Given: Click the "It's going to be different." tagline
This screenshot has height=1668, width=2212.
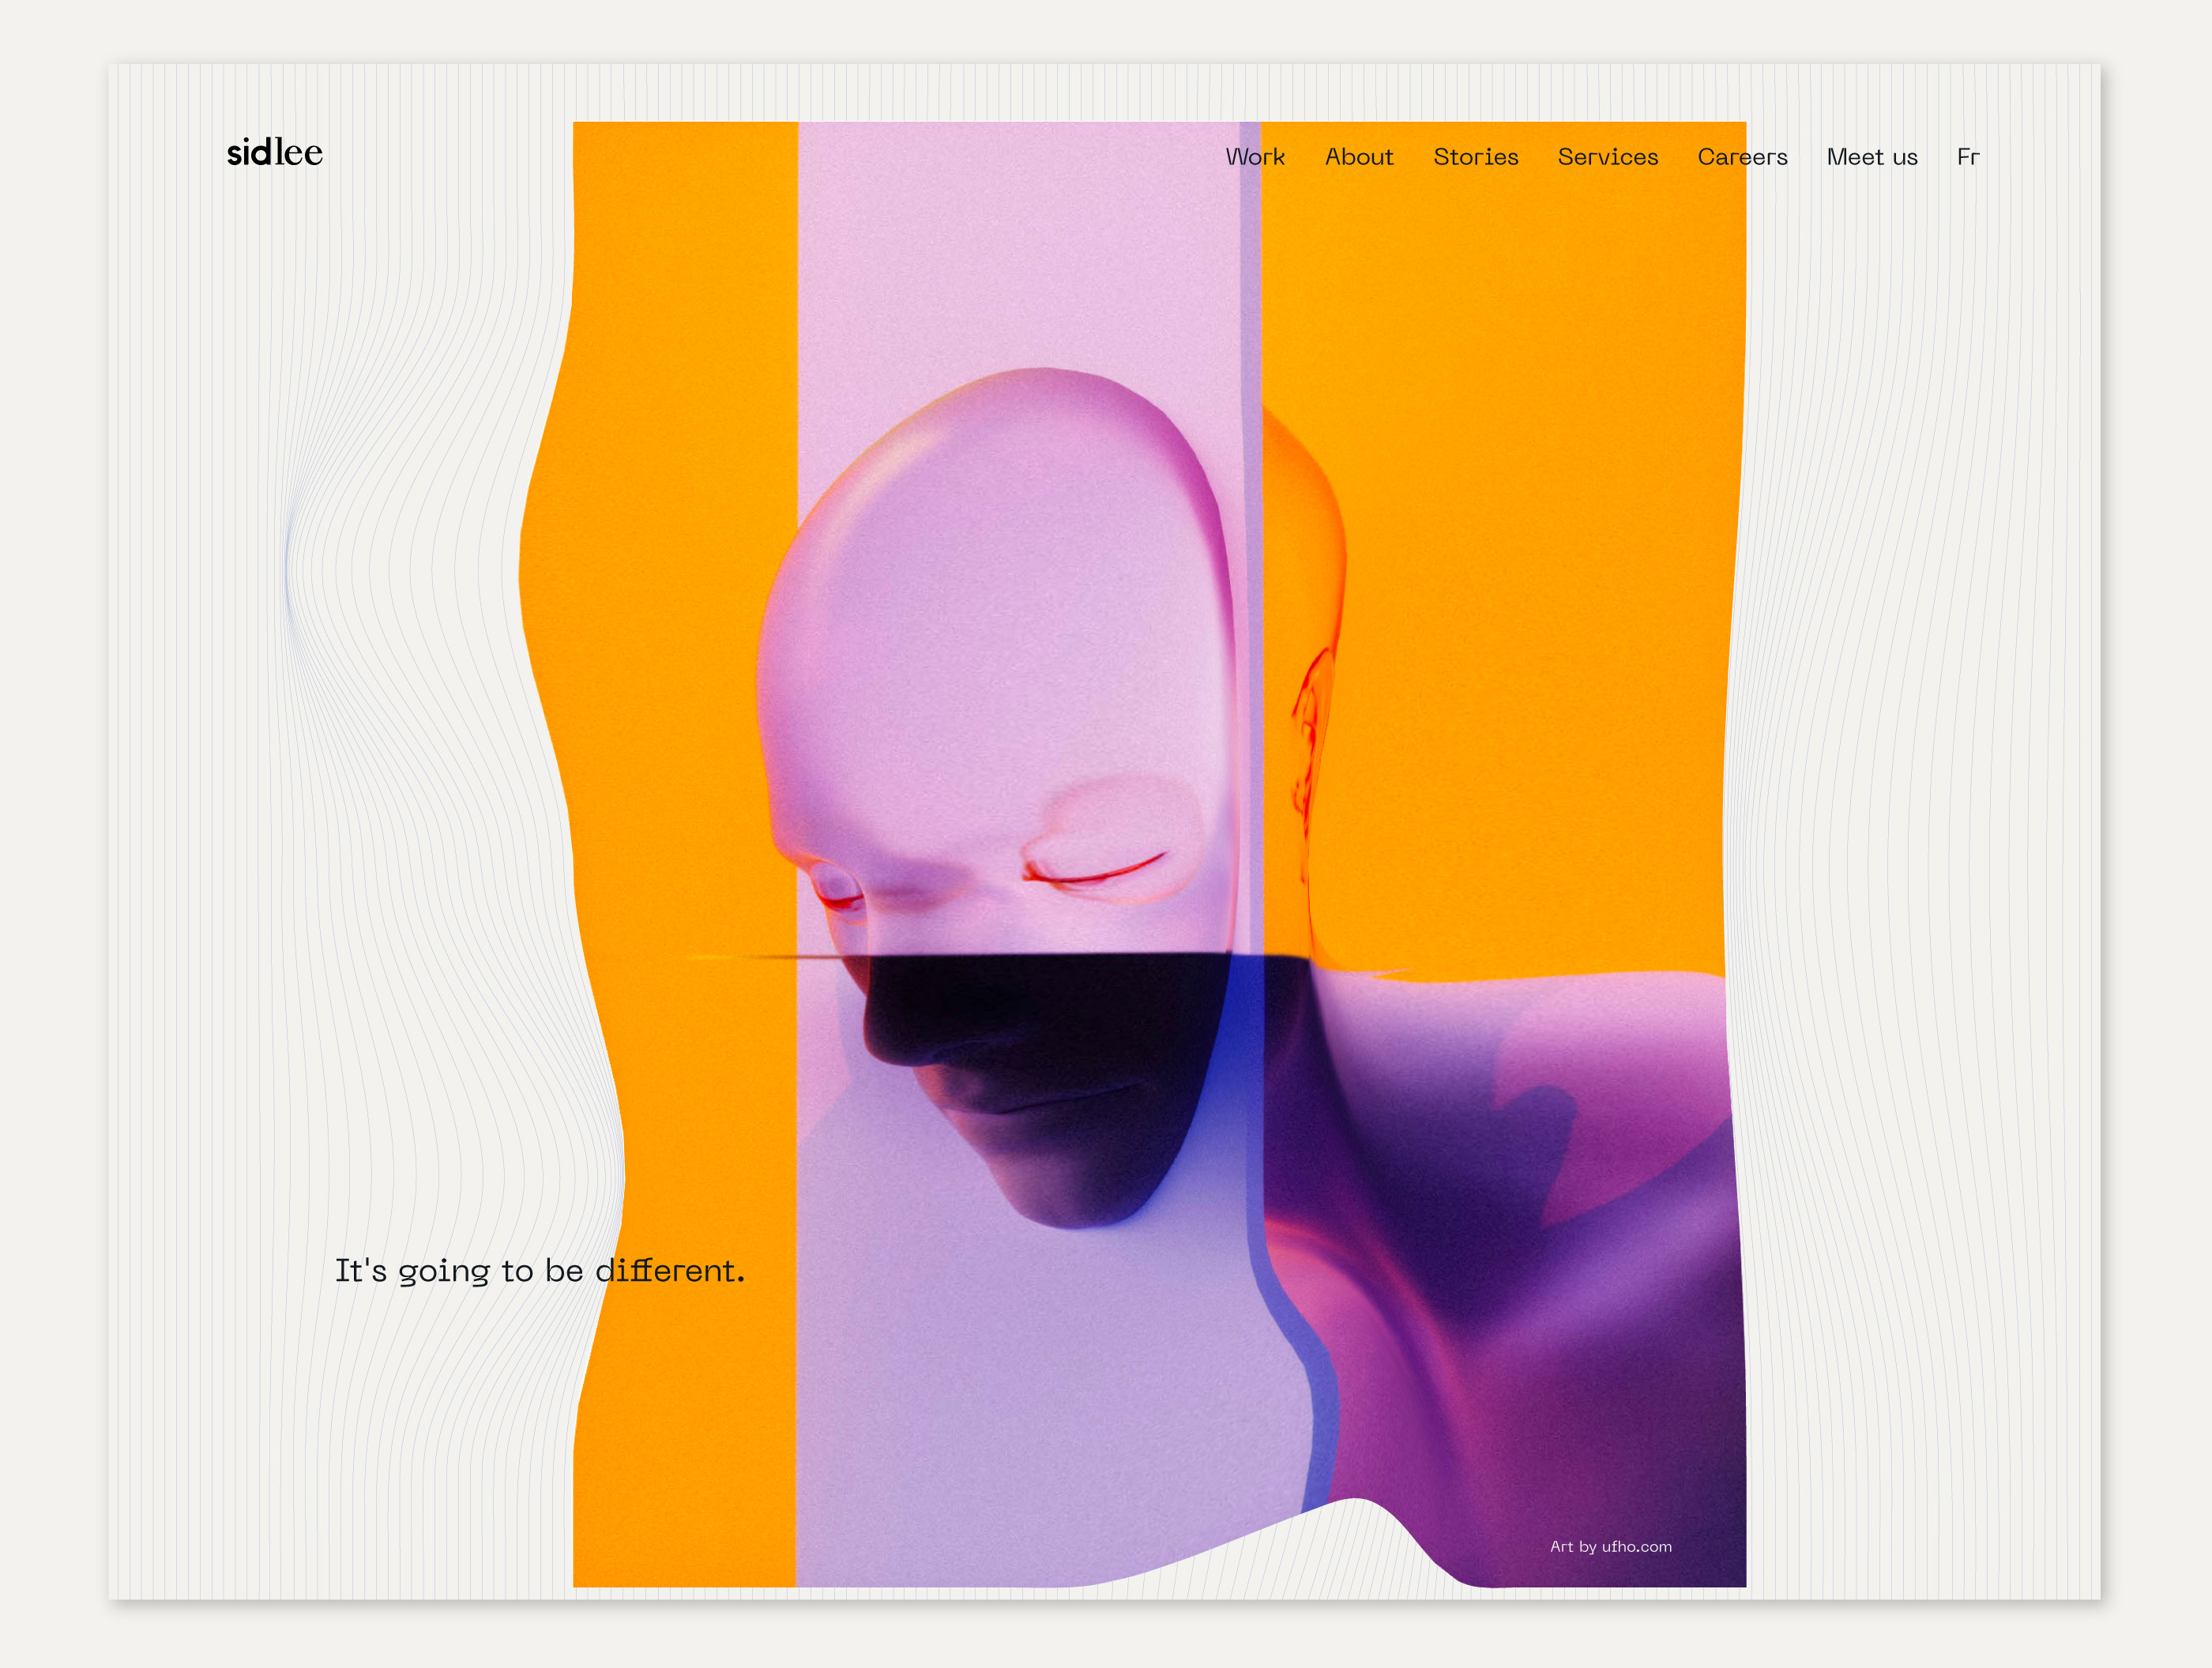Looking at the screenshot, I should pos(539,1270).
